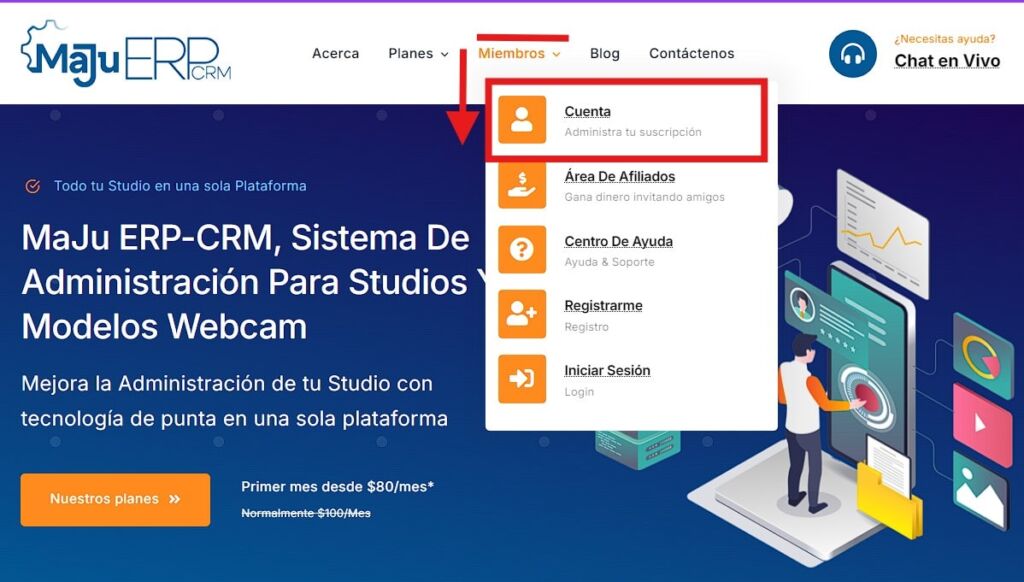This screenshot has height=582, width=1024.
Task: Click the Cuenta menu entry
Action: click(x=587, y=111)
